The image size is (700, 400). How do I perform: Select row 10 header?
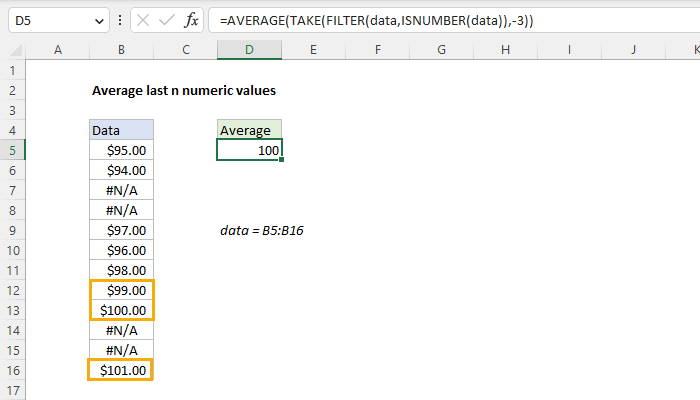click(x=12, y=250)
